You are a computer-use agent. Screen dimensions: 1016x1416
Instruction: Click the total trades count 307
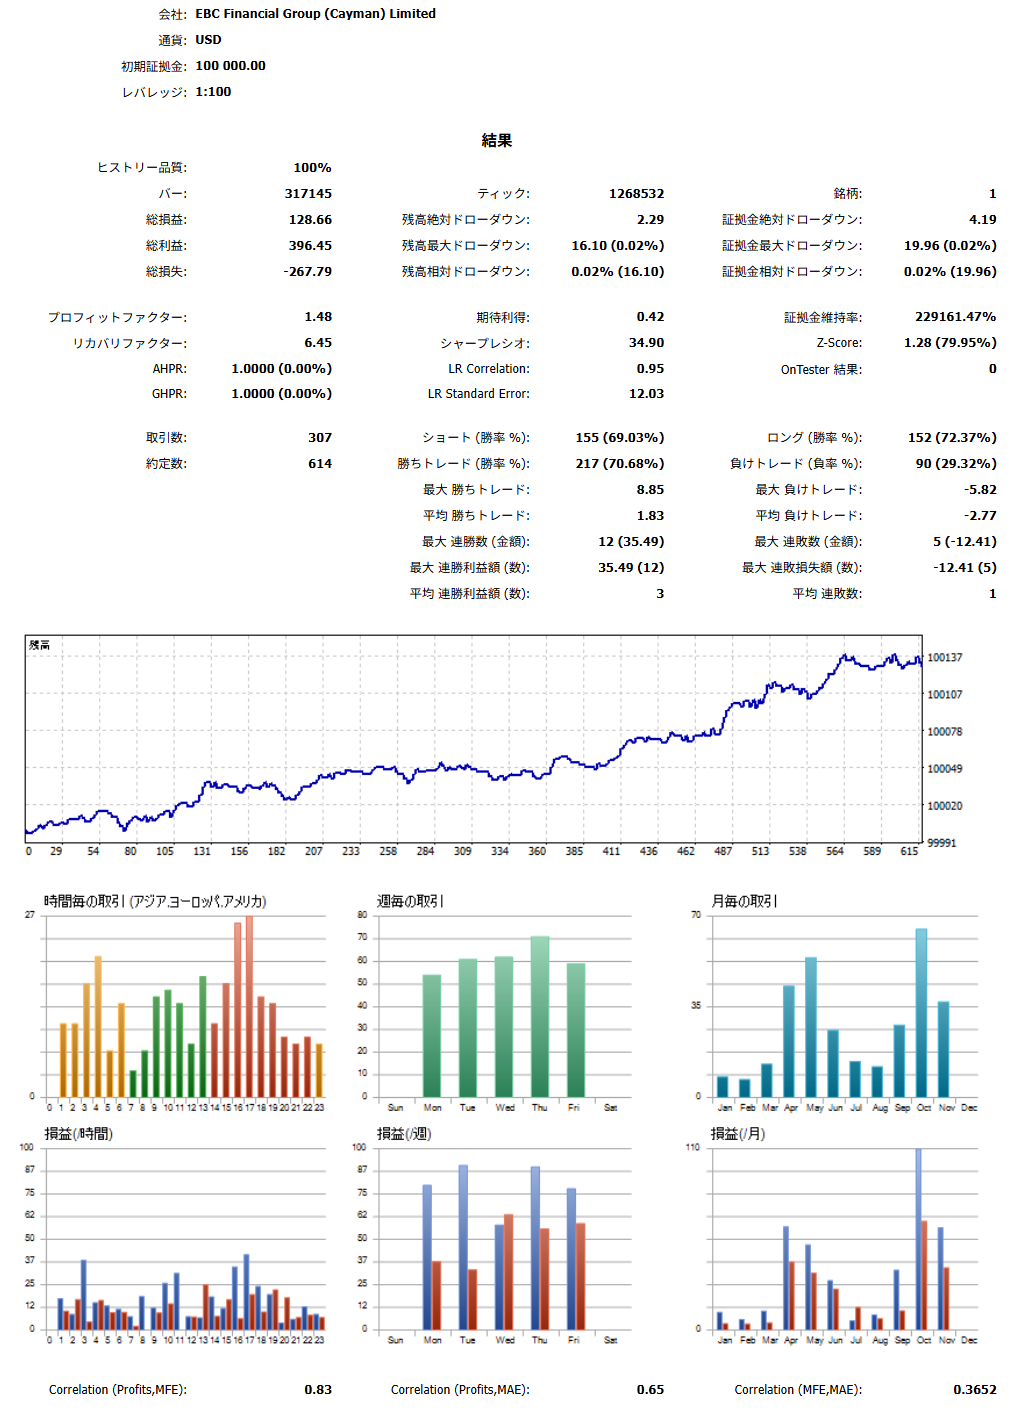point(320,438)
